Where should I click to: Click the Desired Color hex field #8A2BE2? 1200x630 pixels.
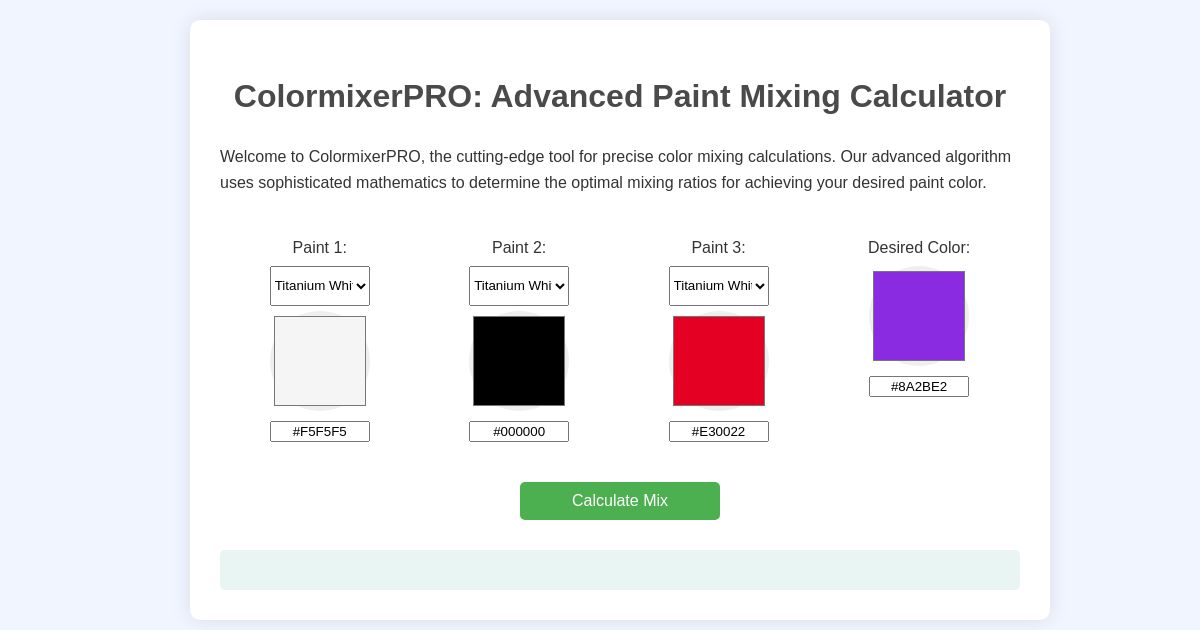(x=919, y=386)
